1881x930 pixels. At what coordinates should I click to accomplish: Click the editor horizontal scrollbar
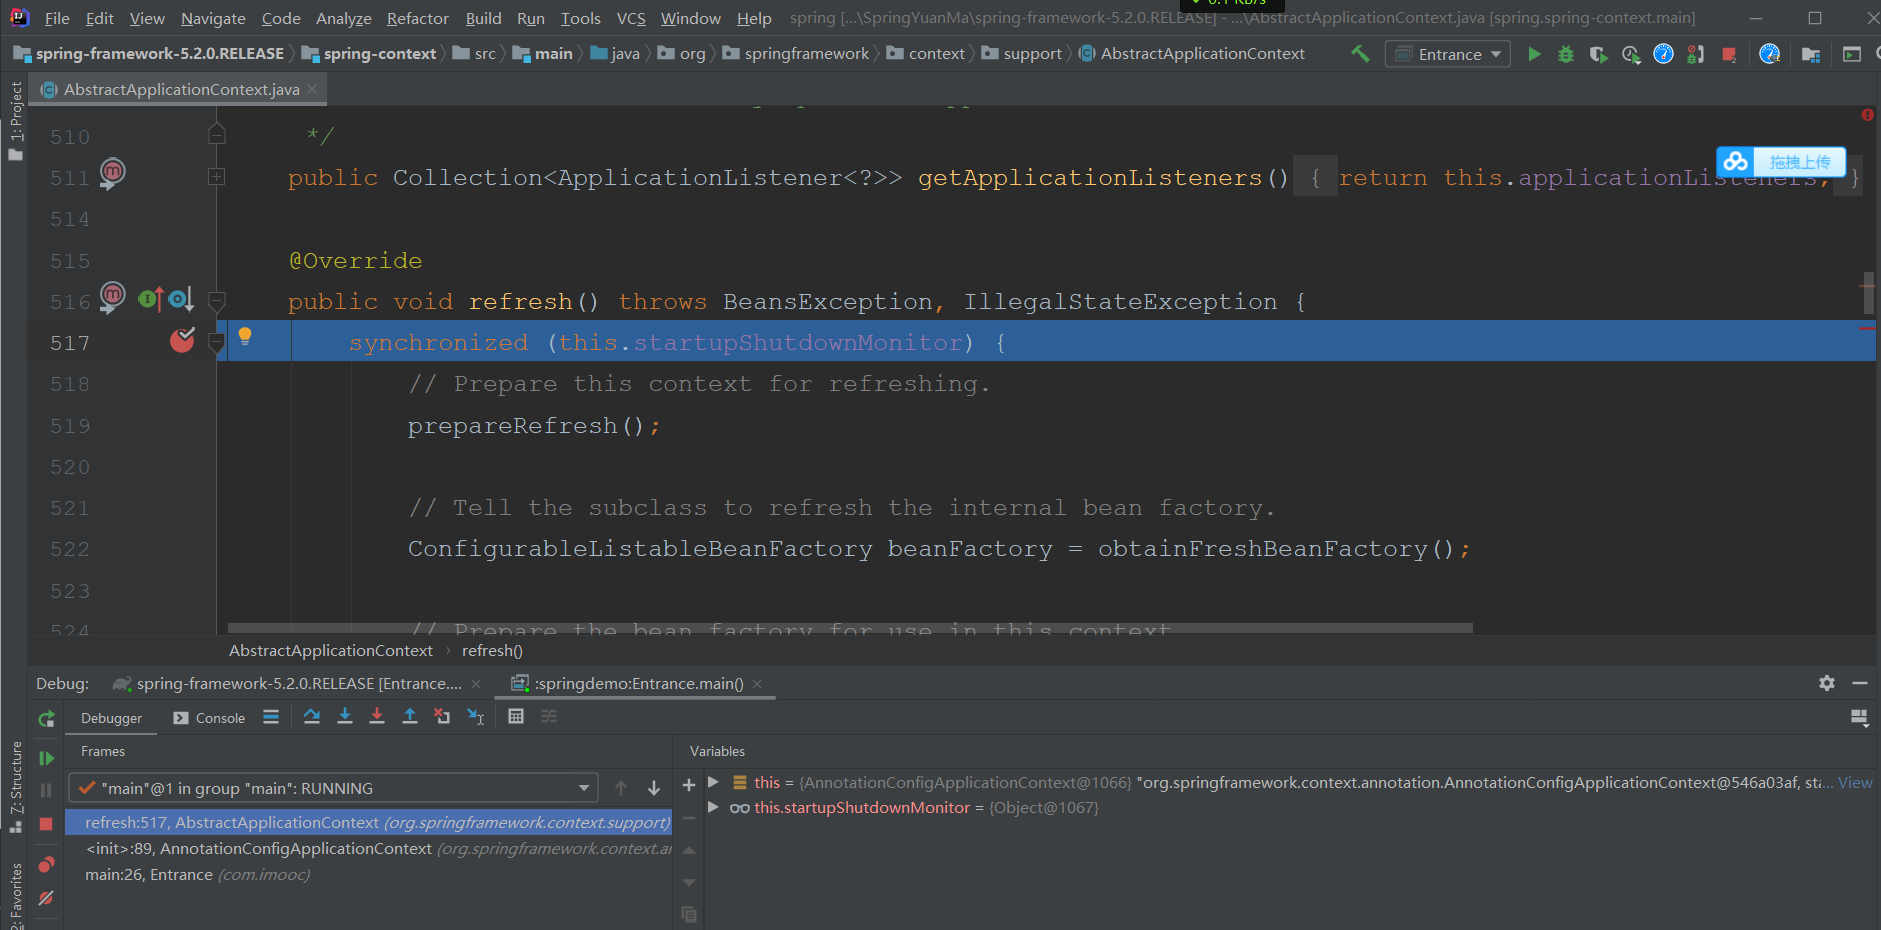click(x=850, y=628)
